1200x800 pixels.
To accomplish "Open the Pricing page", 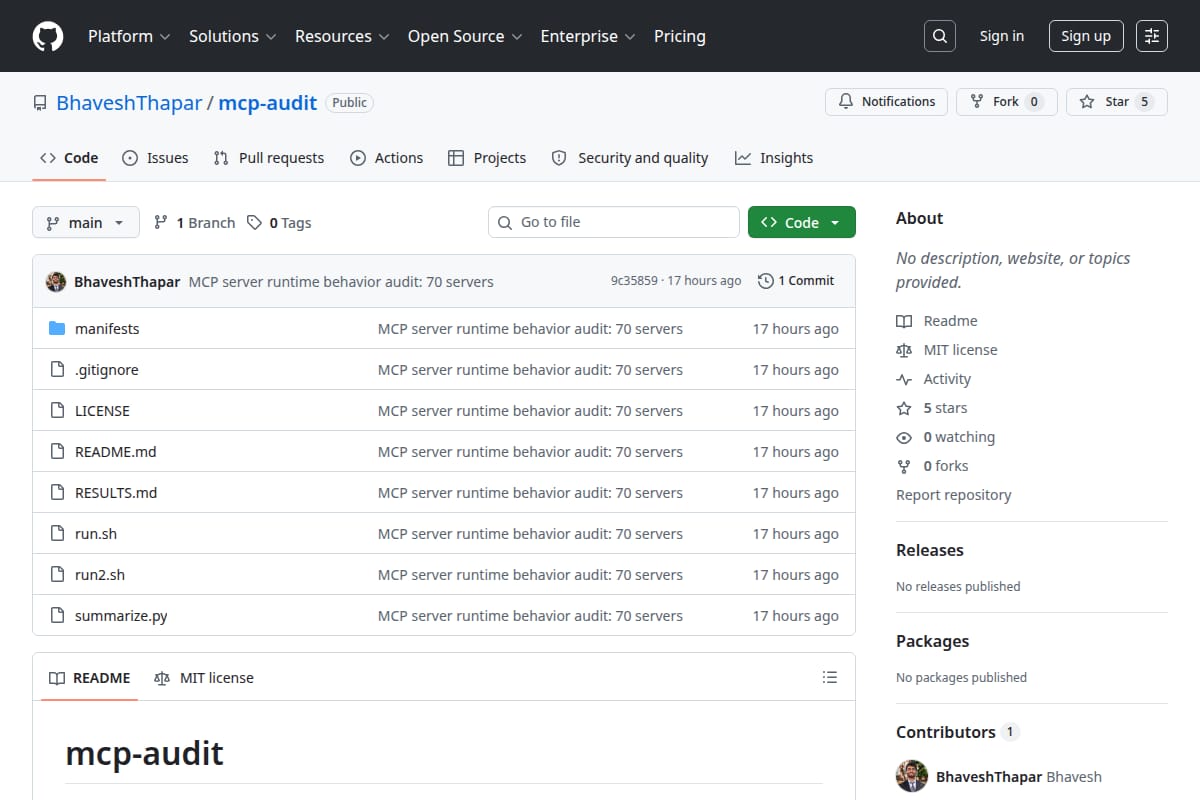I will pos(680,36).
